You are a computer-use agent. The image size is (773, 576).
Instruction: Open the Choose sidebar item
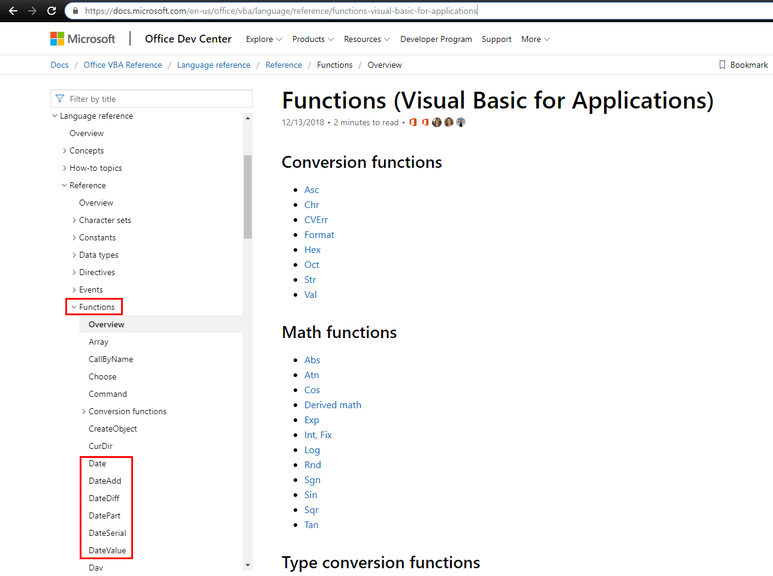[x=102, y=376]
